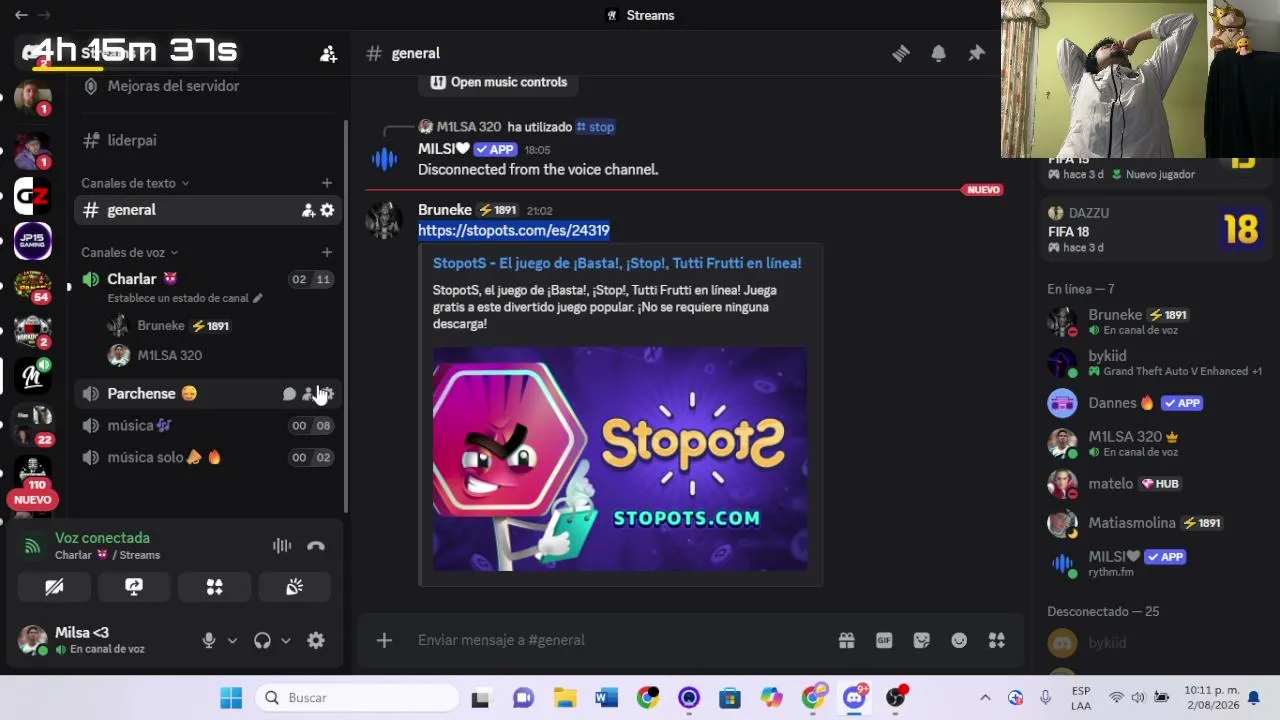
Task: Open the soundboard panel
Action: tap(294, 587)
